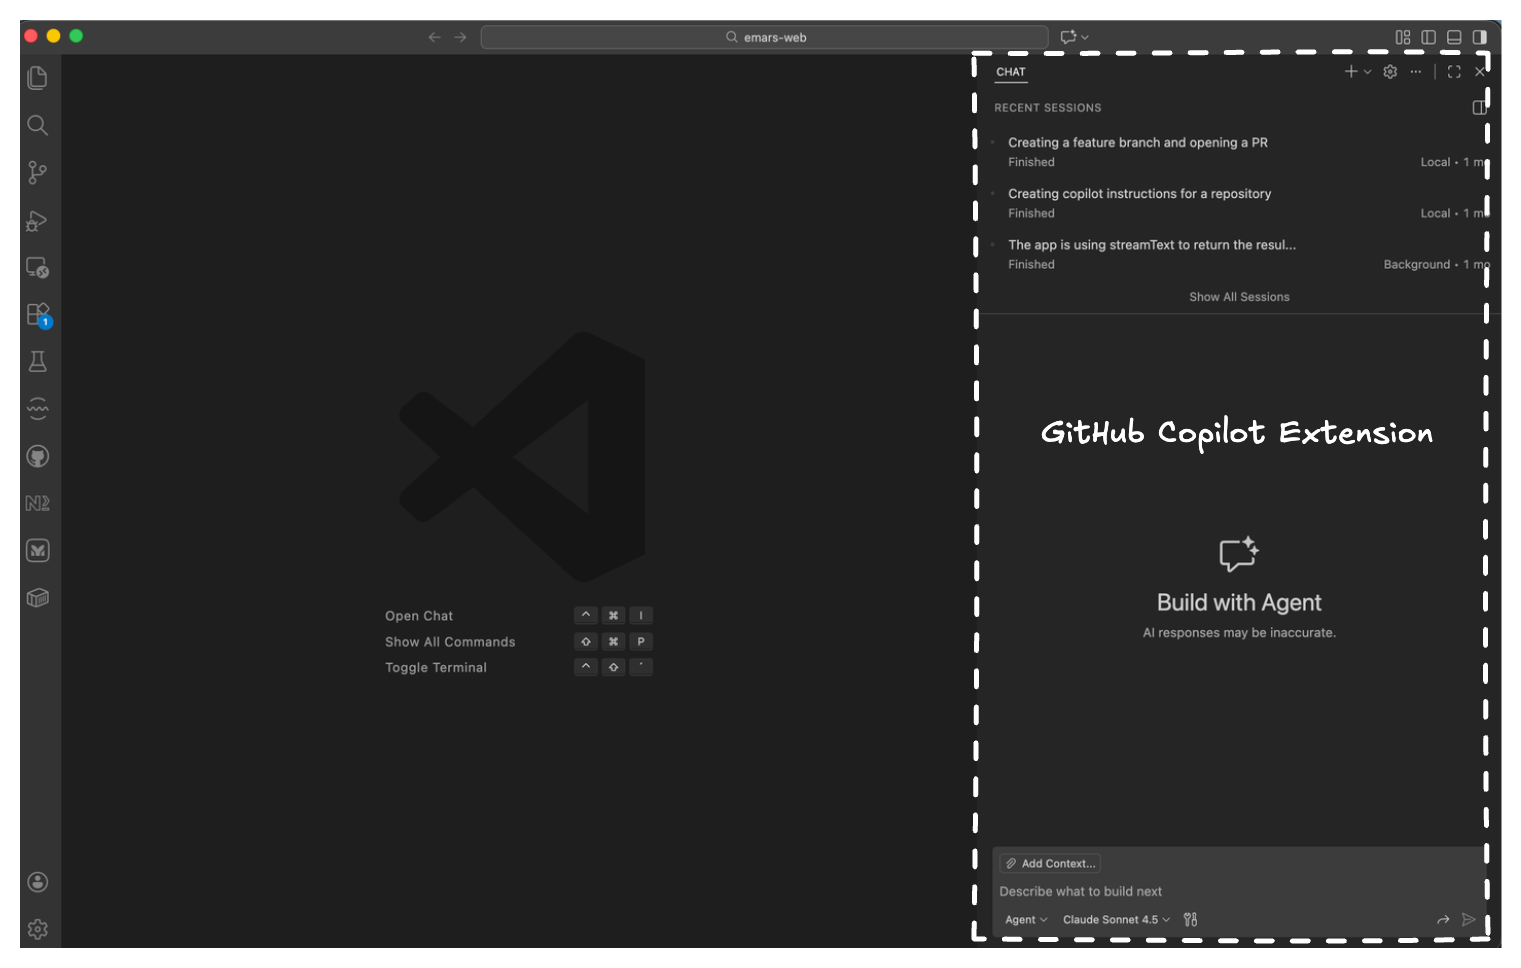Open the GitHub view in the activity bar
Image resolution: width=1521 pixels, height=968 pixels.
tap(37, 455)
